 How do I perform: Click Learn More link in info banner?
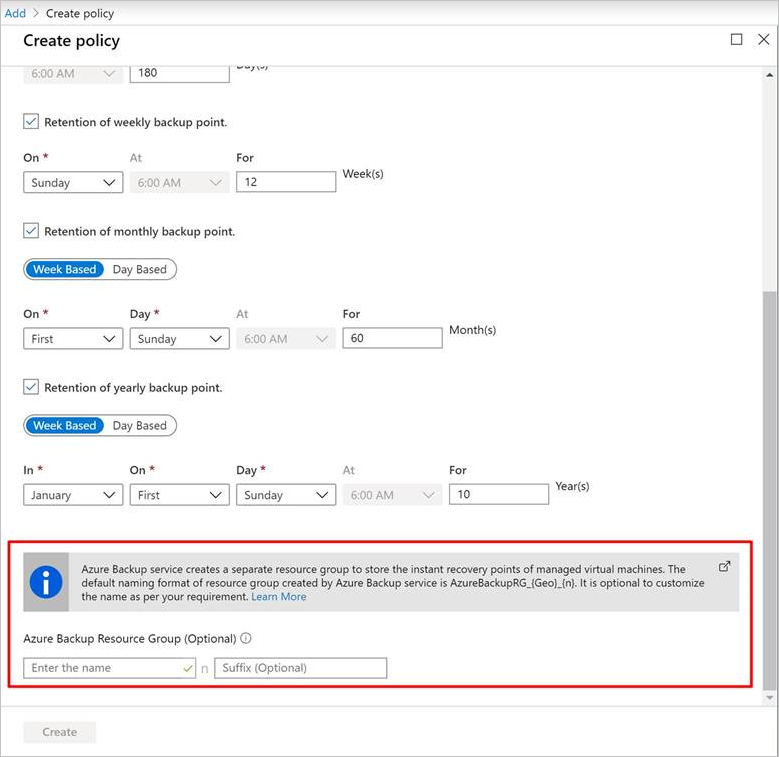[x=279, y=597]
